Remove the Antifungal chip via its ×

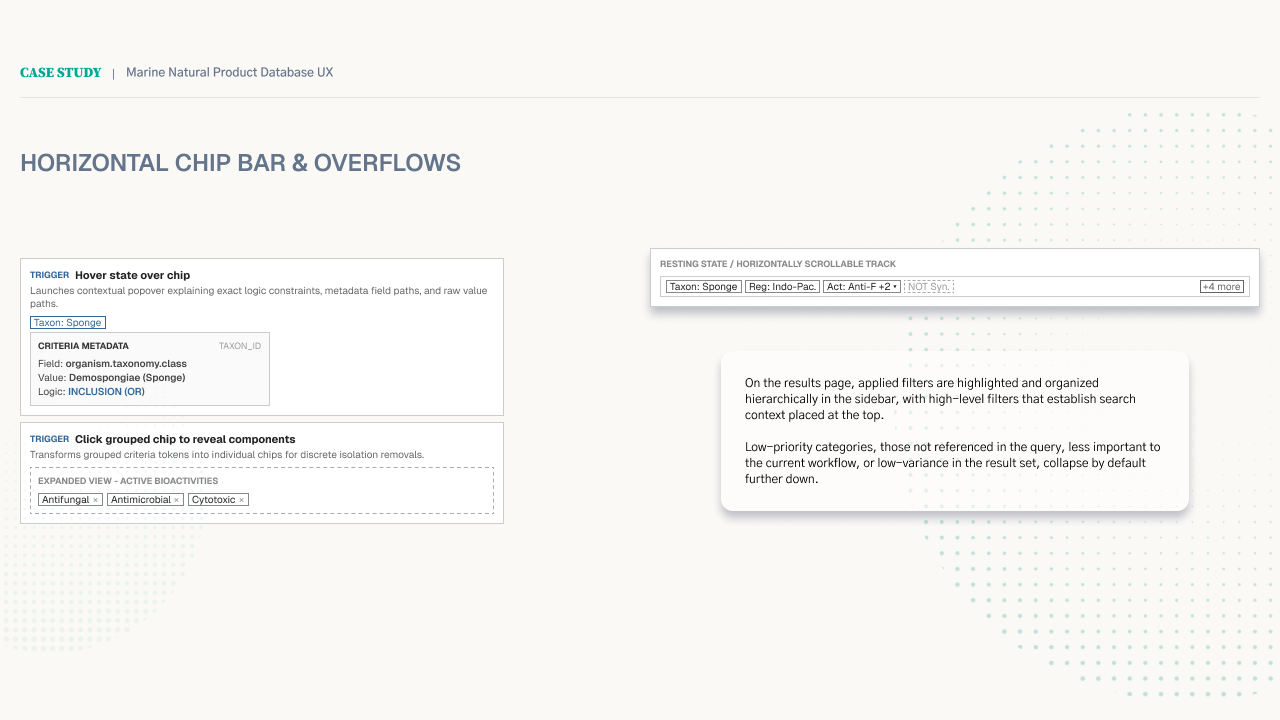(96, 500)
